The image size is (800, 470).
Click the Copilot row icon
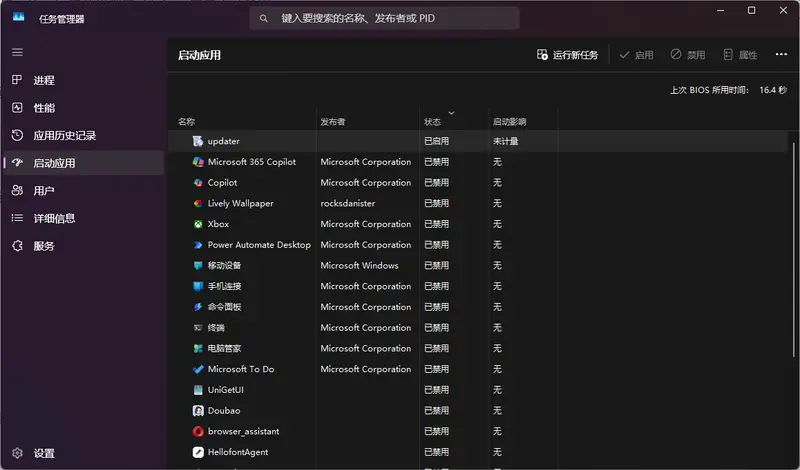(198, 183)
